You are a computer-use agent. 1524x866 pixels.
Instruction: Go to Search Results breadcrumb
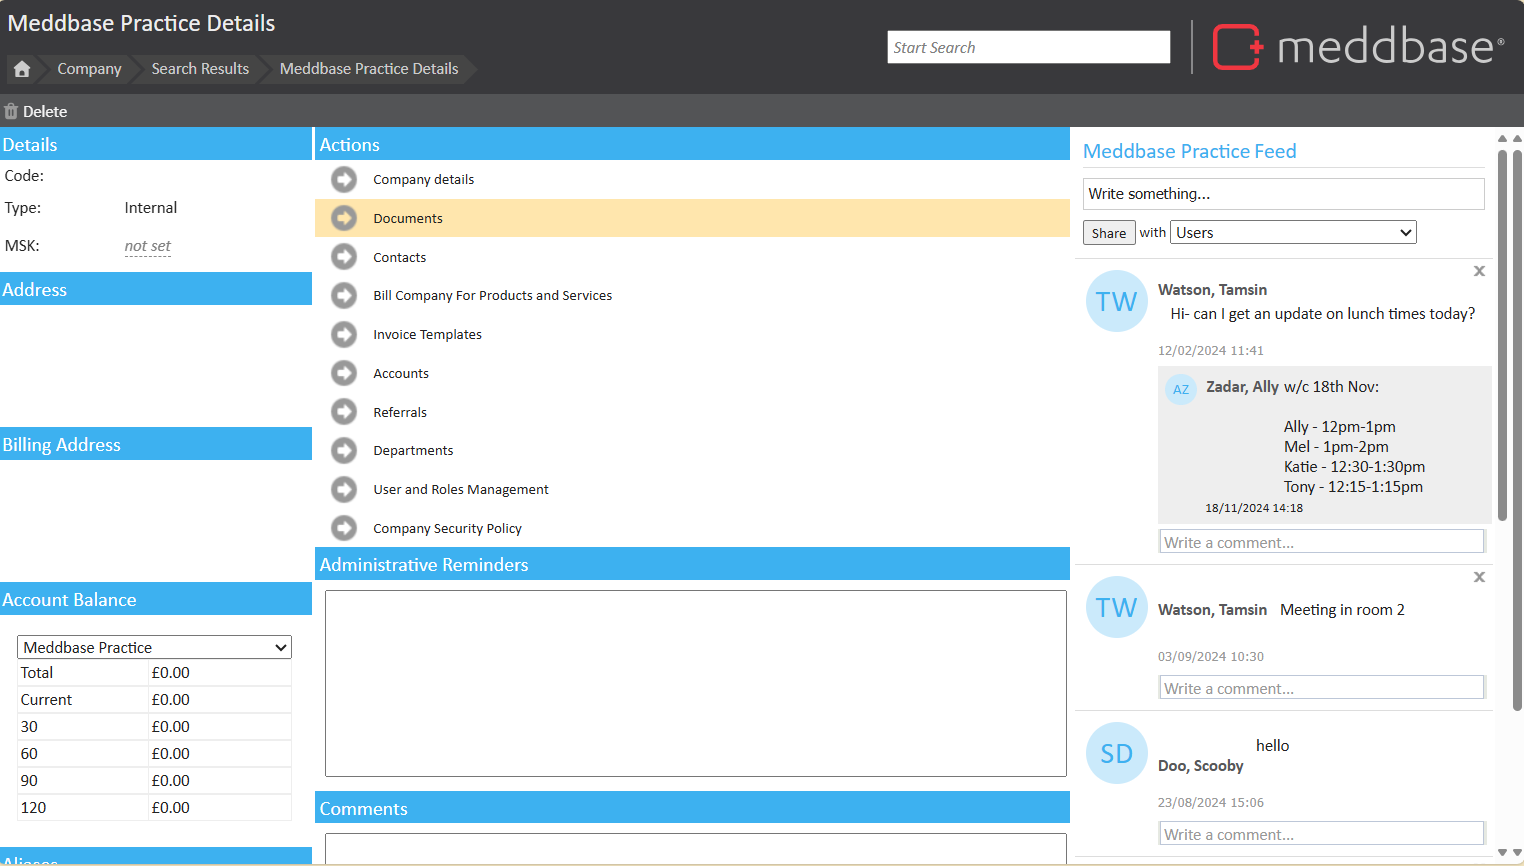click(200, 69)
